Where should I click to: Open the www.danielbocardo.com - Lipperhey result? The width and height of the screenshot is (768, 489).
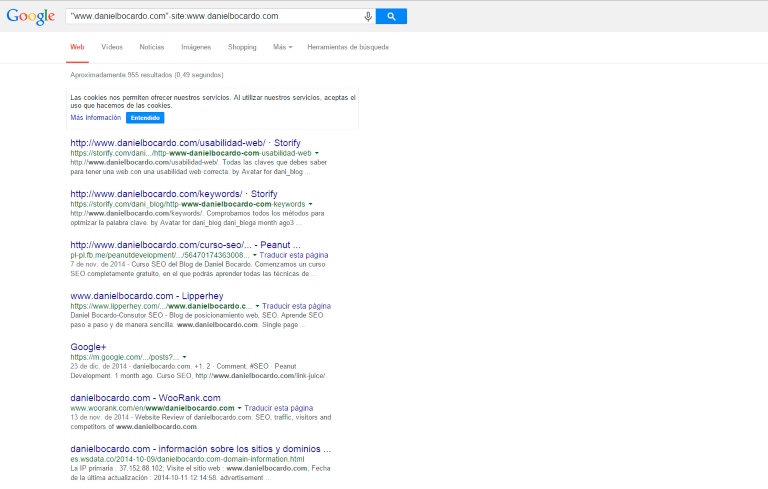pos(146,295)
